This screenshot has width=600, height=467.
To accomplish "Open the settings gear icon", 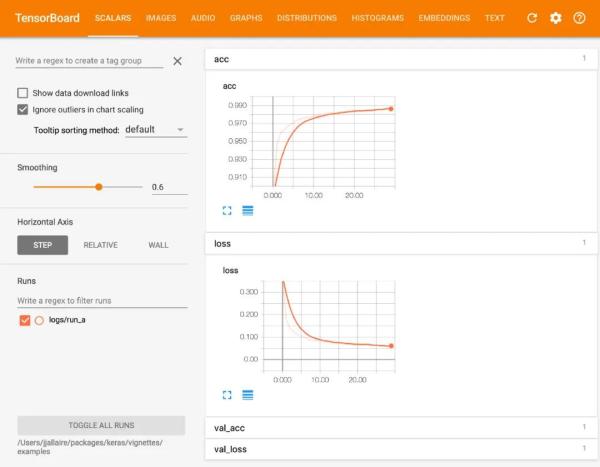I will click(556, 18).
